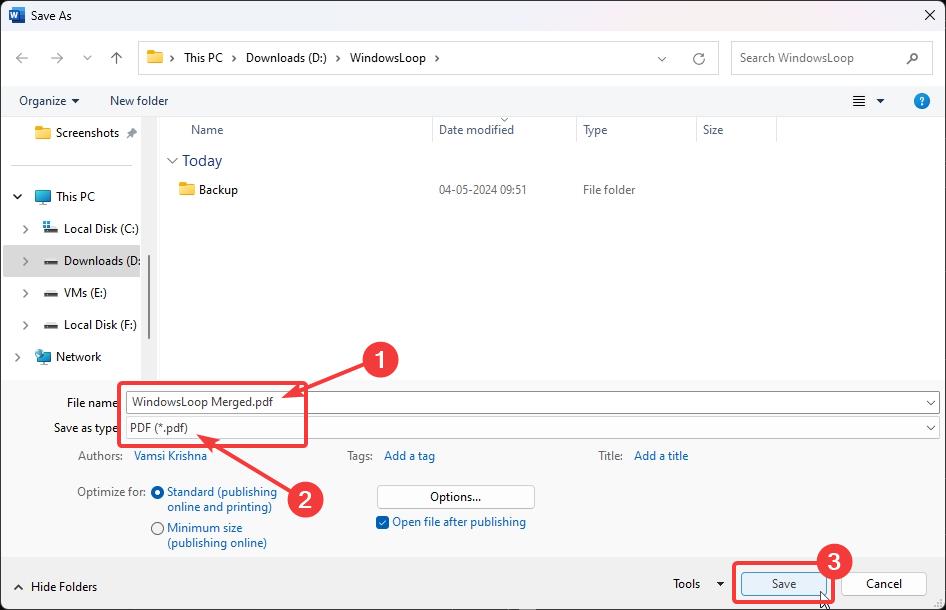Screen dimensions: 946x610
Task: Select the Standard publishing option
Action: tap(156, 491)
